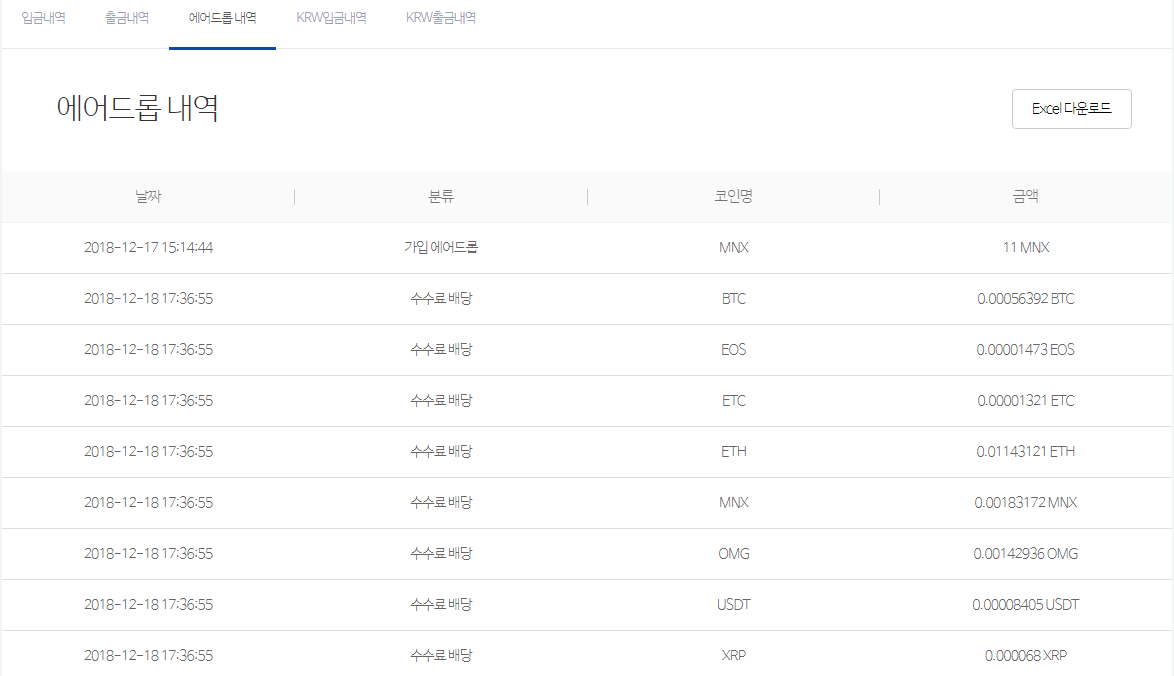Click the ETH coin name cell
This screenshot has height=676, width=1174.
(733, 451)
